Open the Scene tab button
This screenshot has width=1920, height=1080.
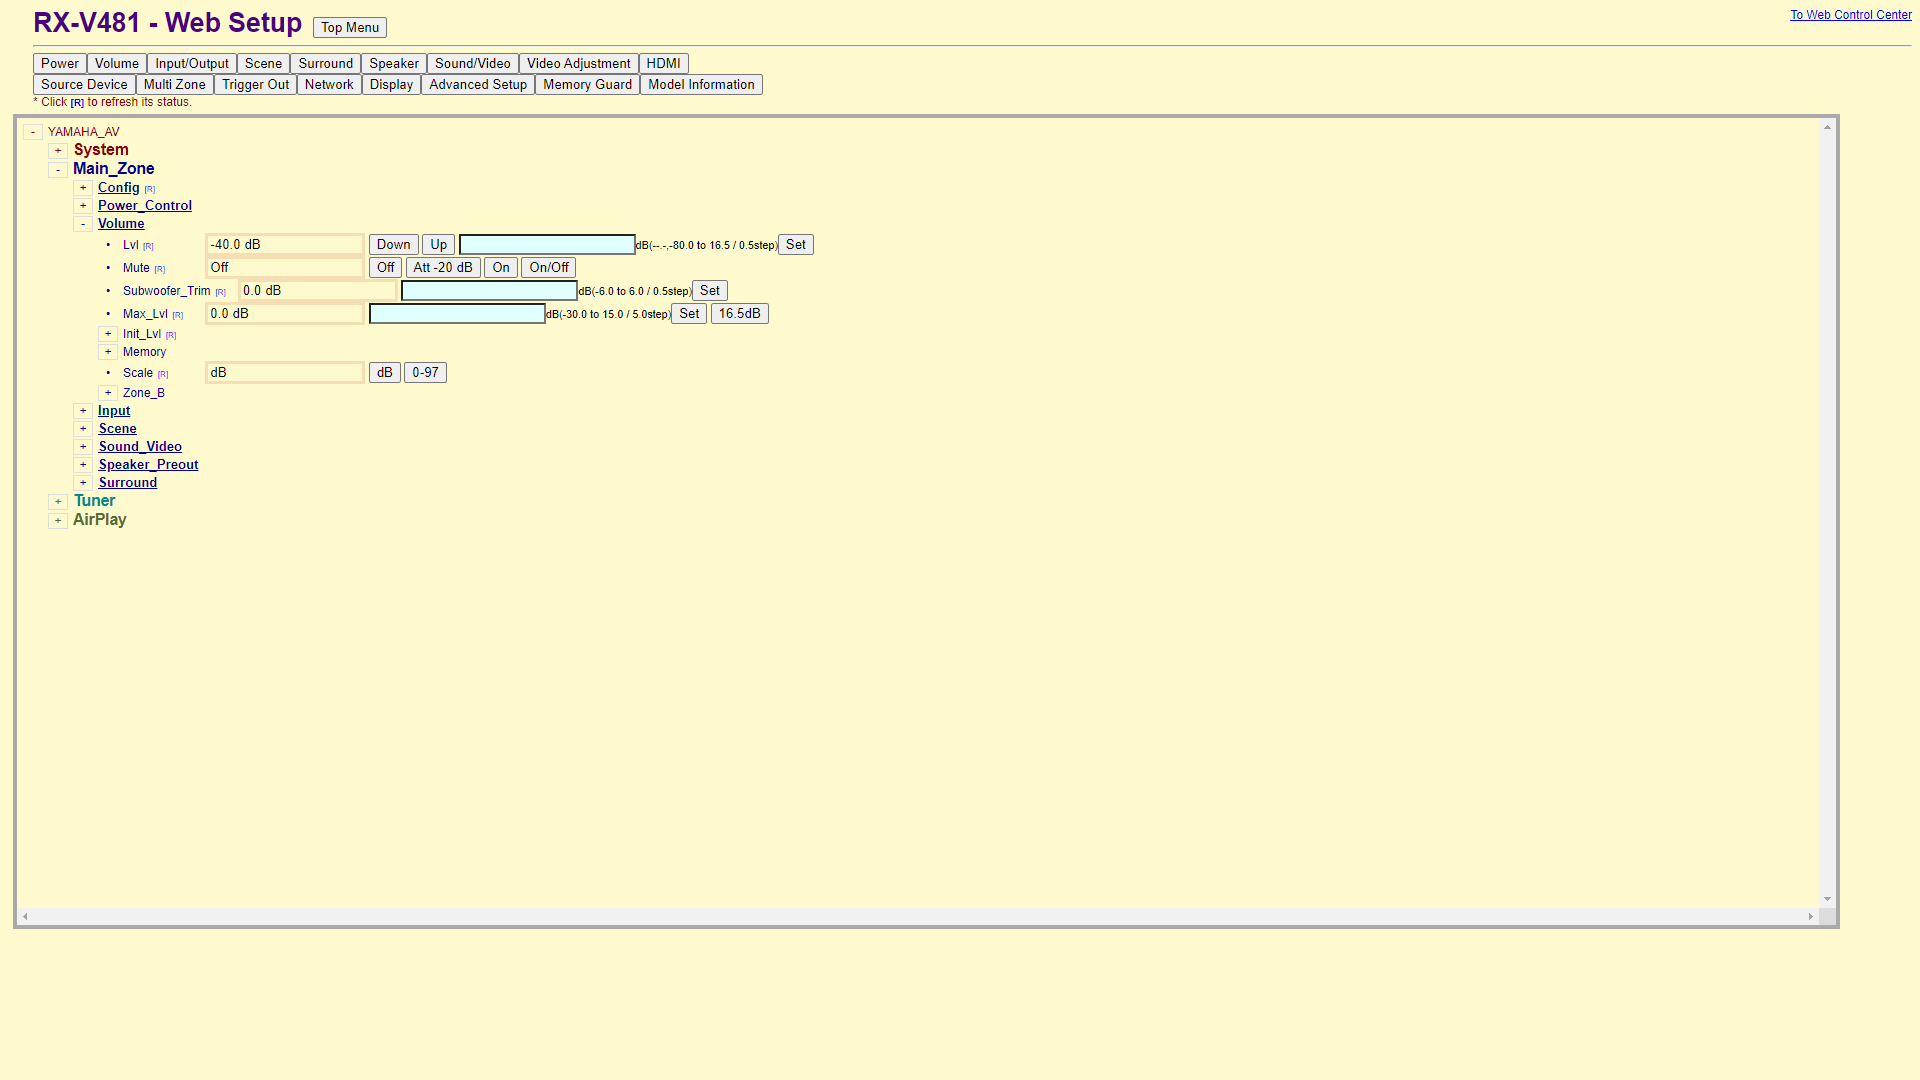264,64
